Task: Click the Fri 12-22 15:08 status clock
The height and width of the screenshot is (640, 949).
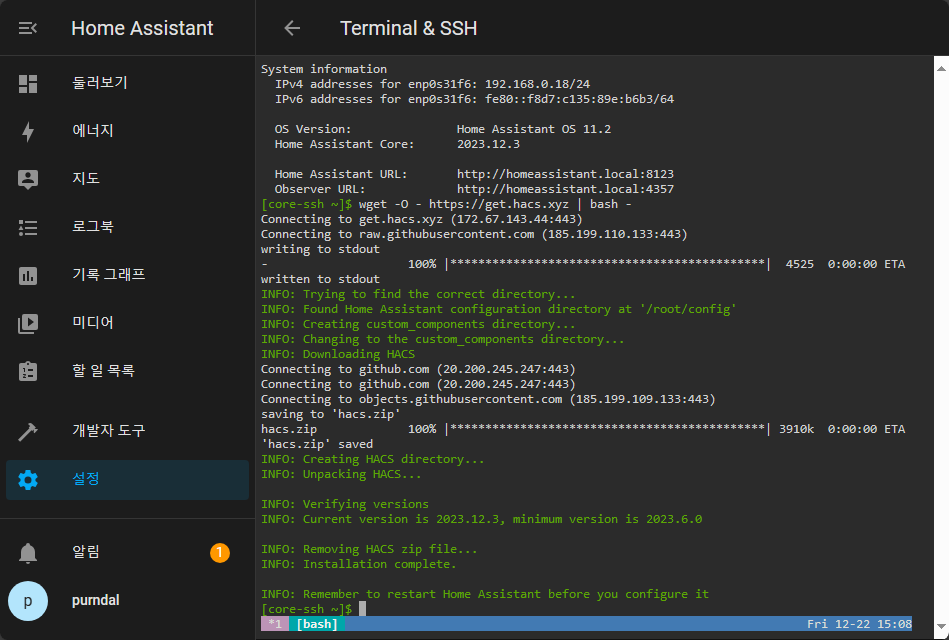Action: (x=859, y=624)
